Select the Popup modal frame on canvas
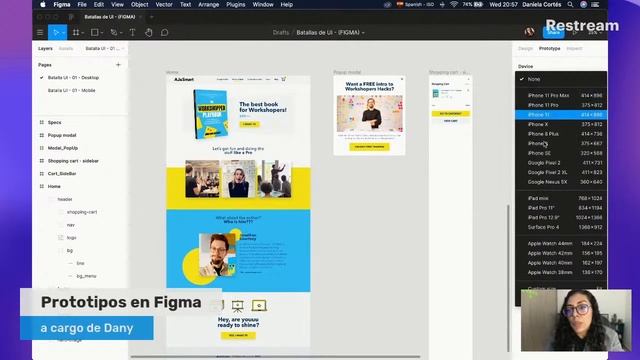Screen dimensions: 640x360 tap(369, 116)
